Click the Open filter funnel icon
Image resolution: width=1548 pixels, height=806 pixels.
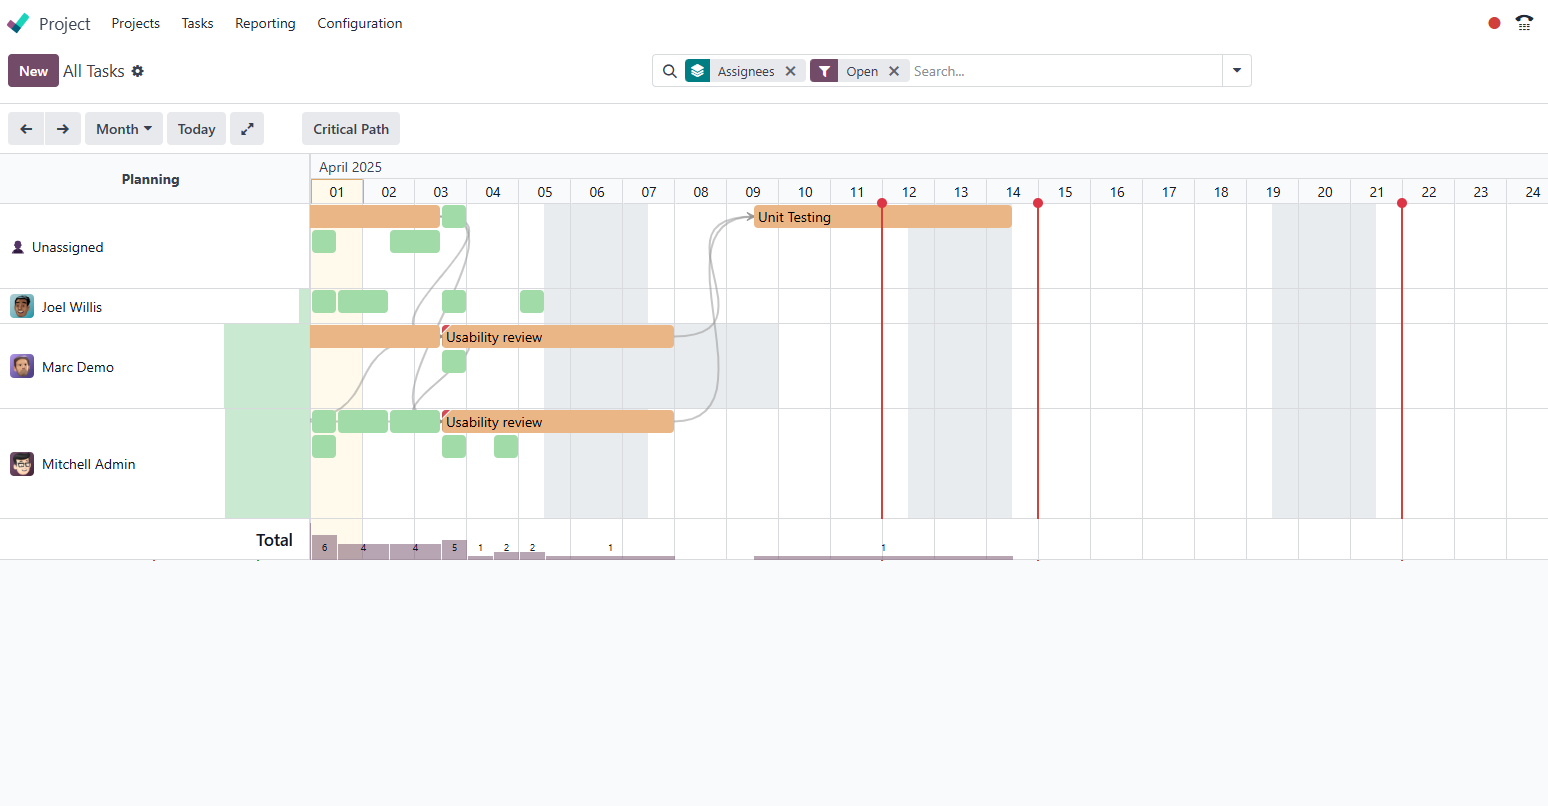[x=823, y=71]
